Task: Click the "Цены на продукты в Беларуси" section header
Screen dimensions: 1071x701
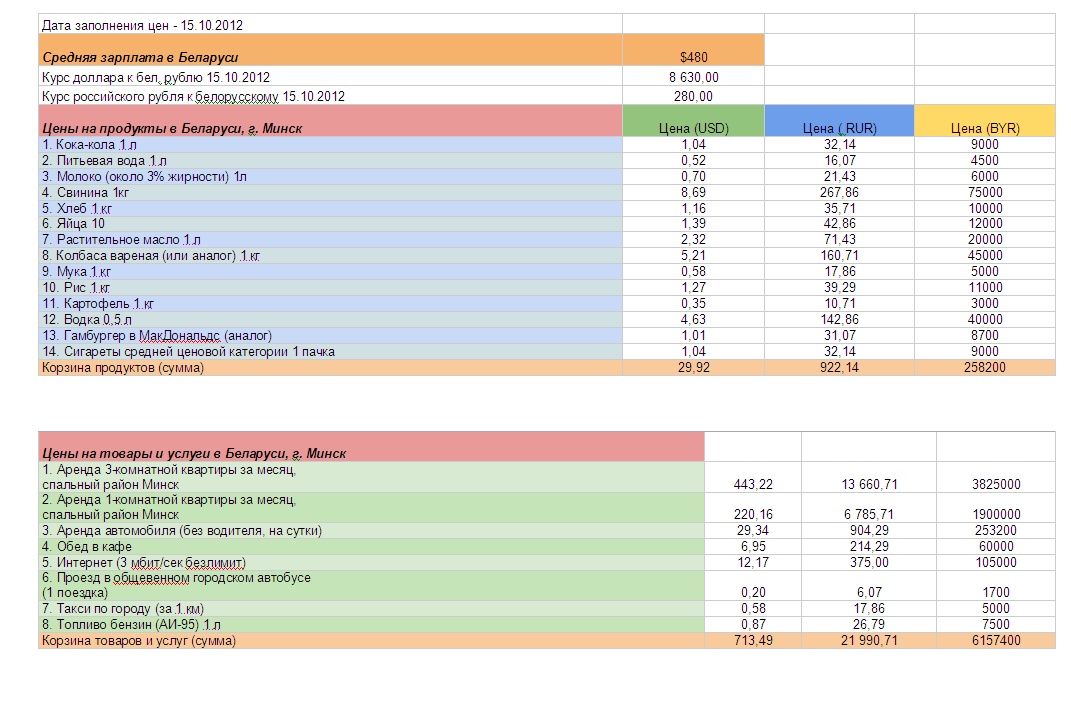Action: 172,128
